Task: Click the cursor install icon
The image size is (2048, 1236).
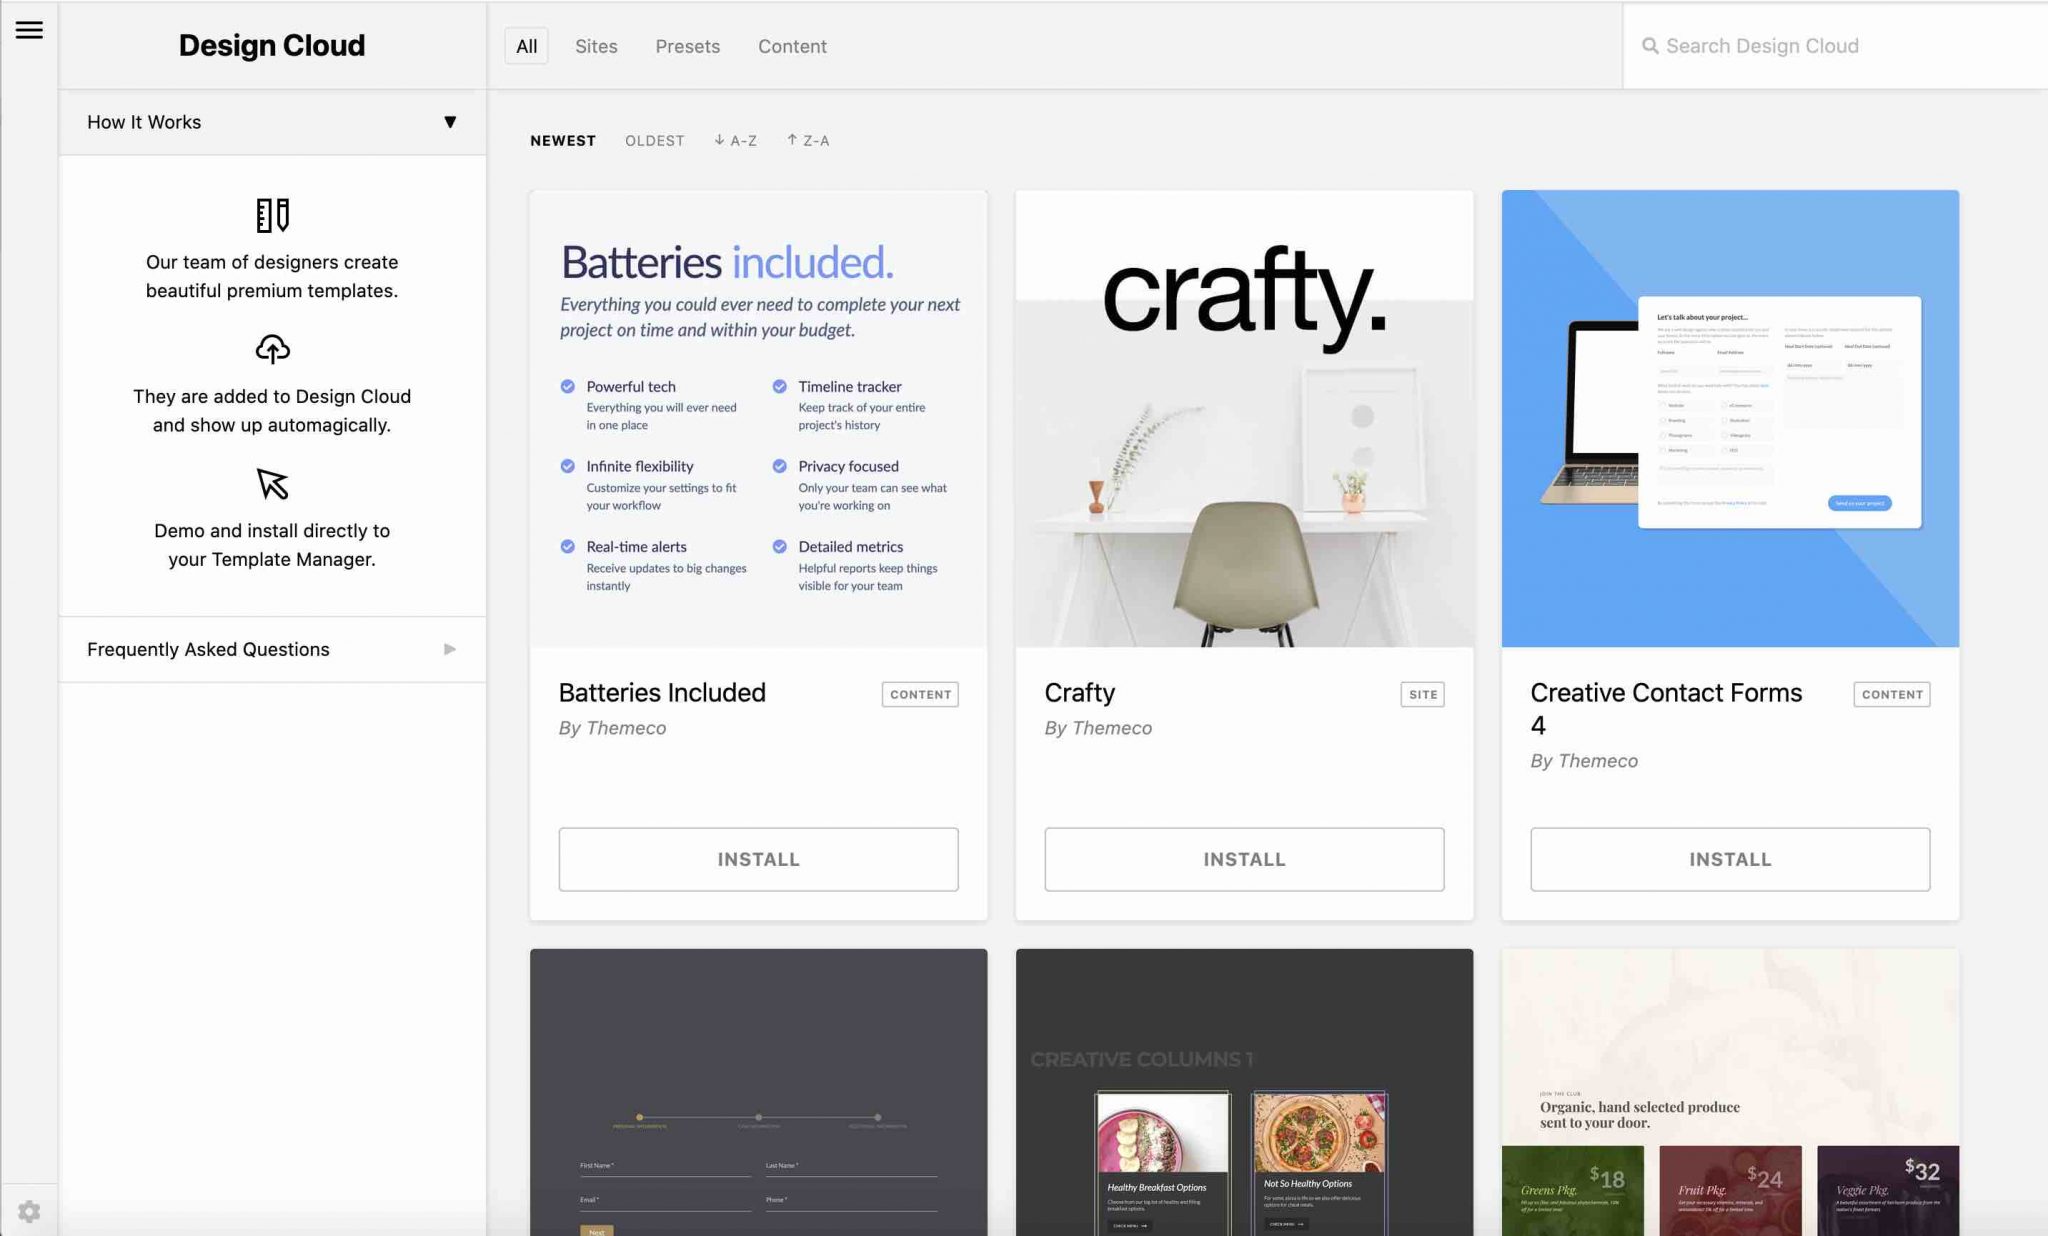Action: 270,485
